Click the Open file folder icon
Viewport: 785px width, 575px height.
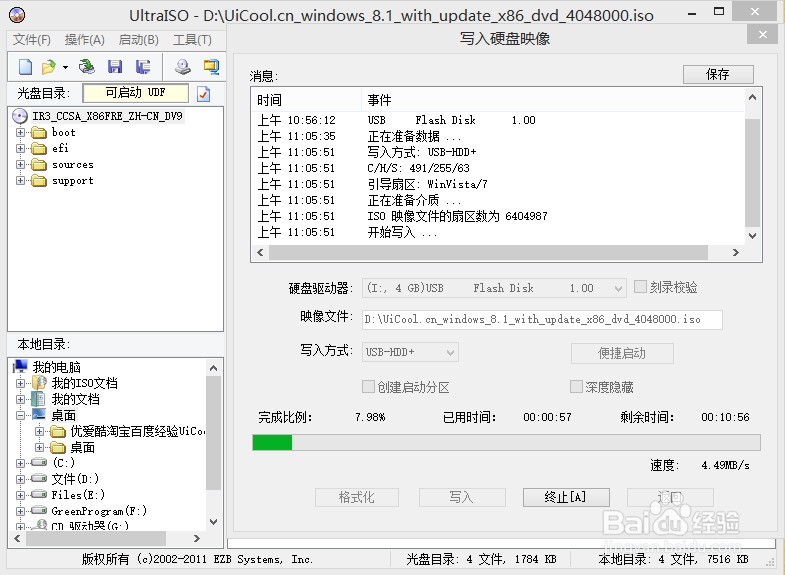pos(49,67)
